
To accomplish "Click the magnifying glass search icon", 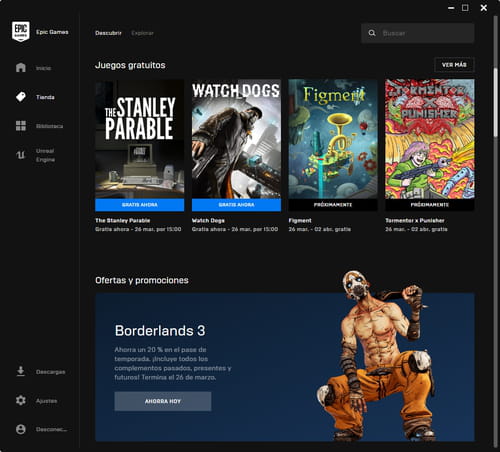I will click(x=372, y=33).
